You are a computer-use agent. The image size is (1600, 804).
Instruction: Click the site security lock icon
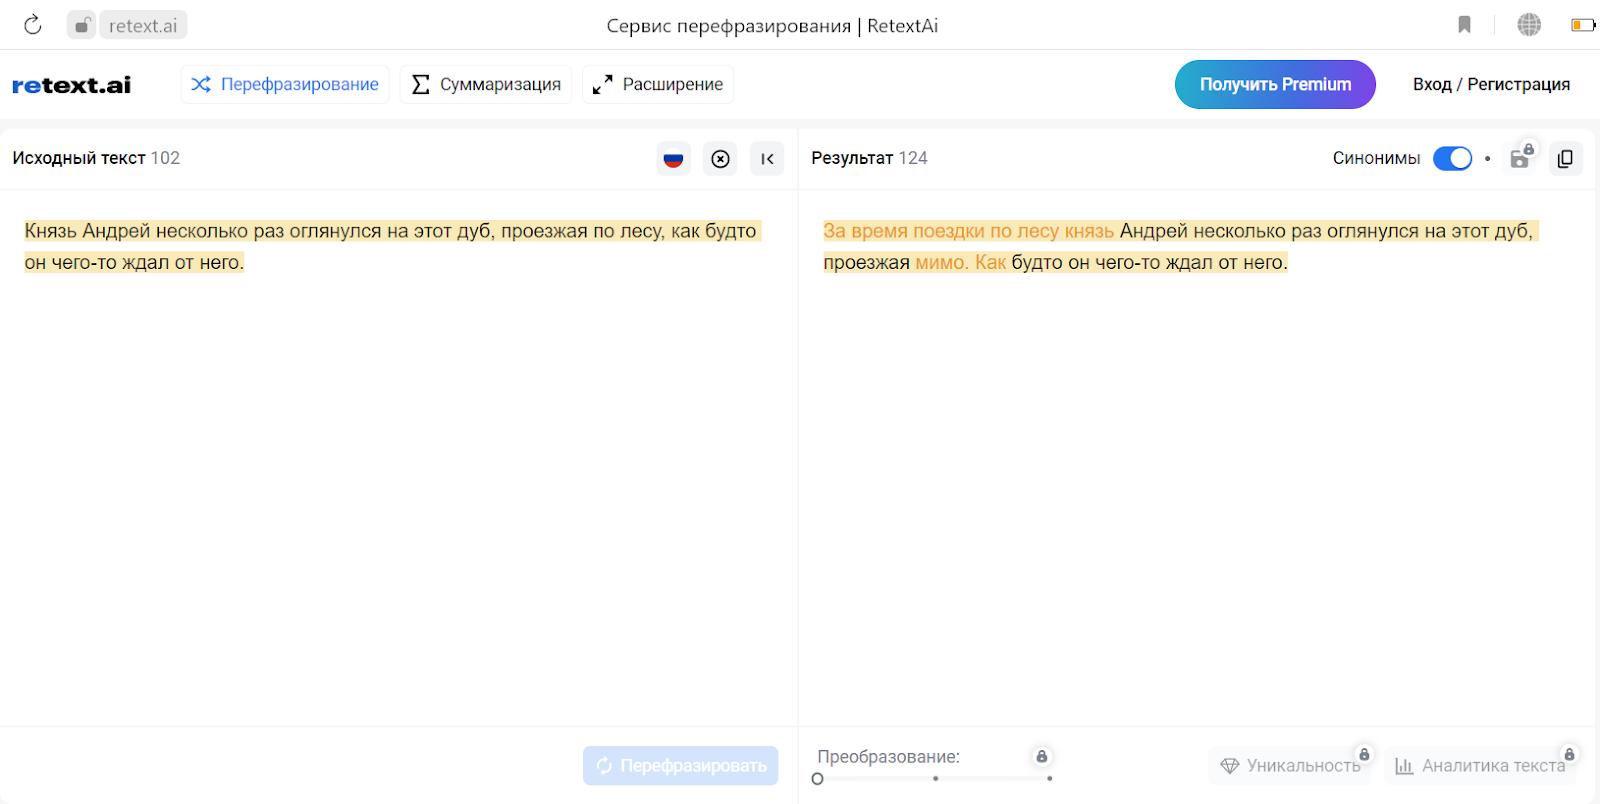point(82,25)
